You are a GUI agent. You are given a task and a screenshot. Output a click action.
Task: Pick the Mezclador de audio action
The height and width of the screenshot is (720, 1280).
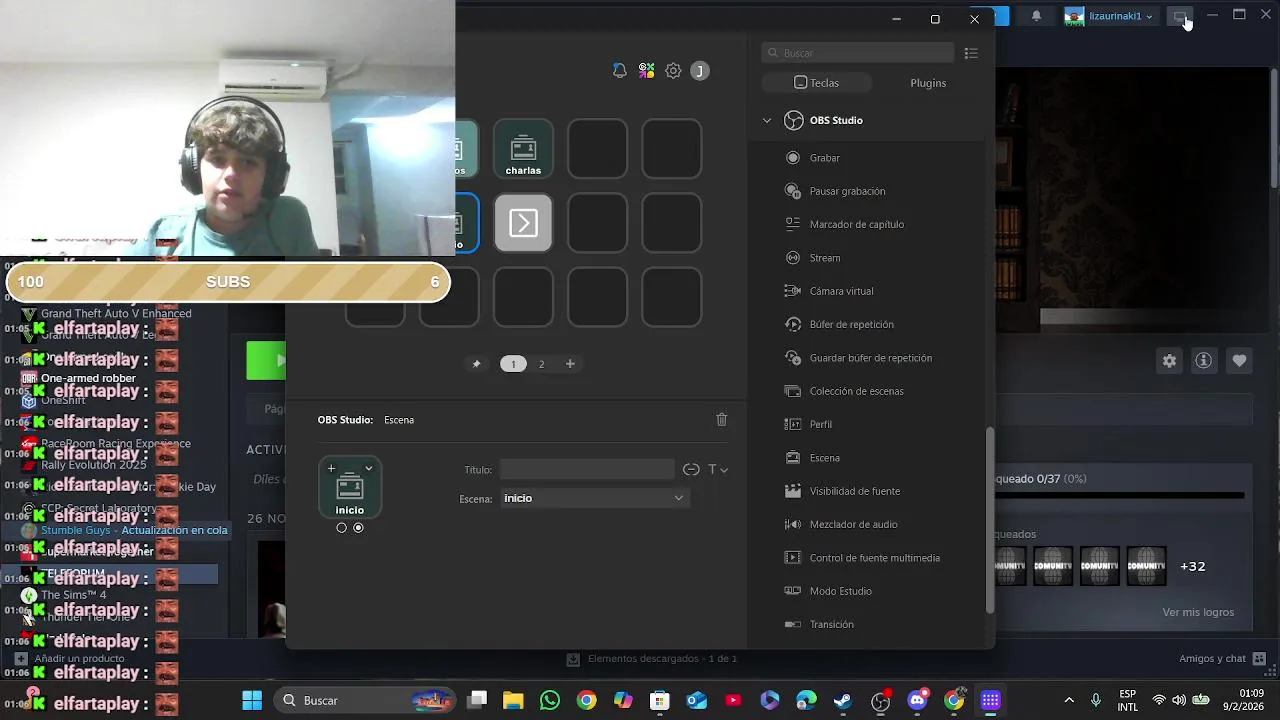click(853, 524)
